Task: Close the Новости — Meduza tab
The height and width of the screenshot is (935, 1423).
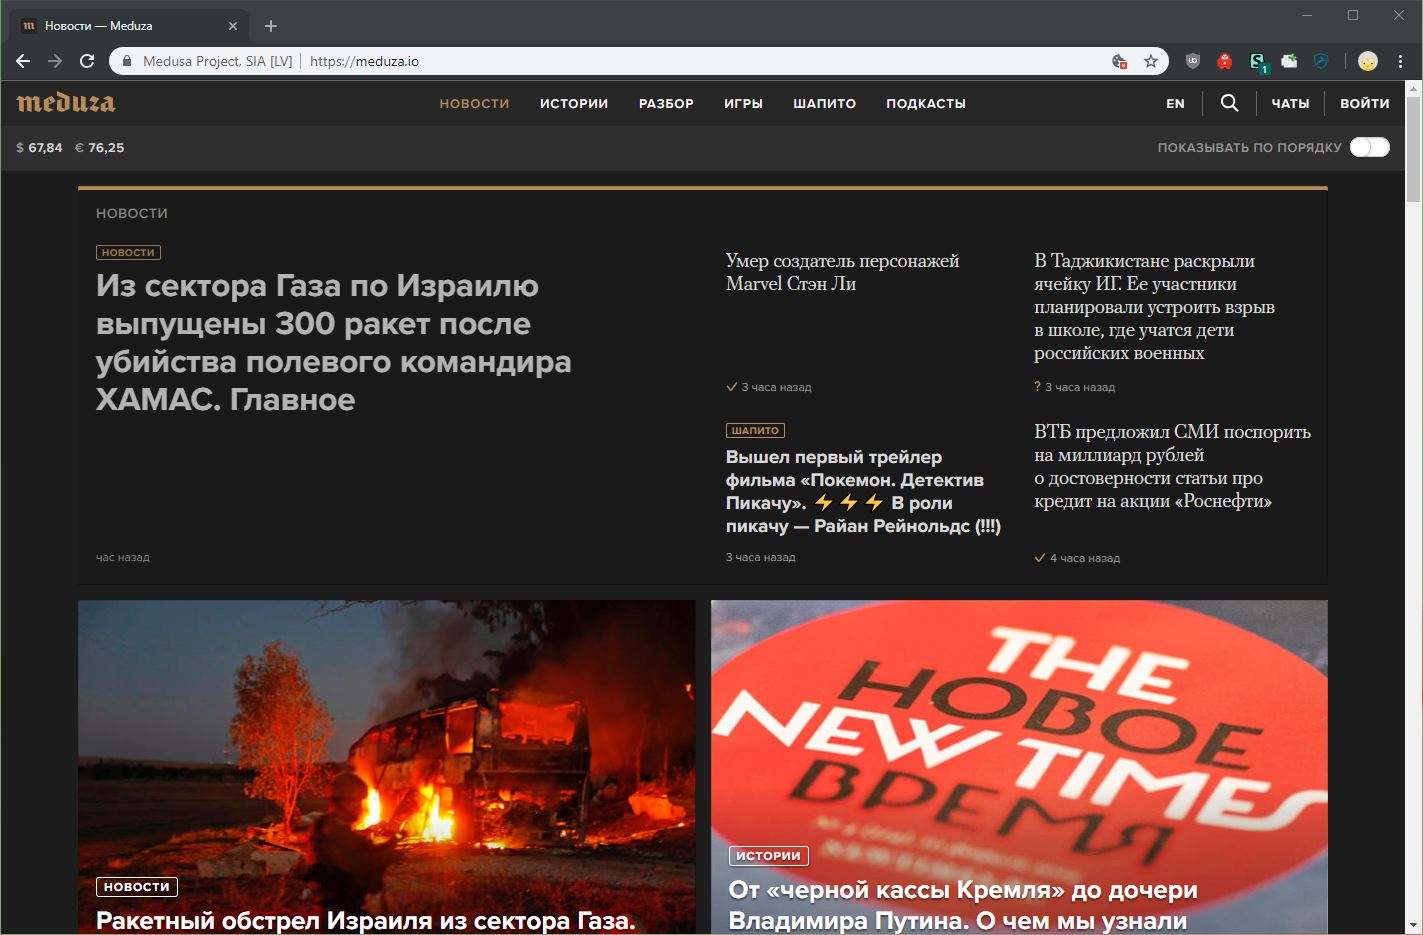Action: [x=233, y=26]
